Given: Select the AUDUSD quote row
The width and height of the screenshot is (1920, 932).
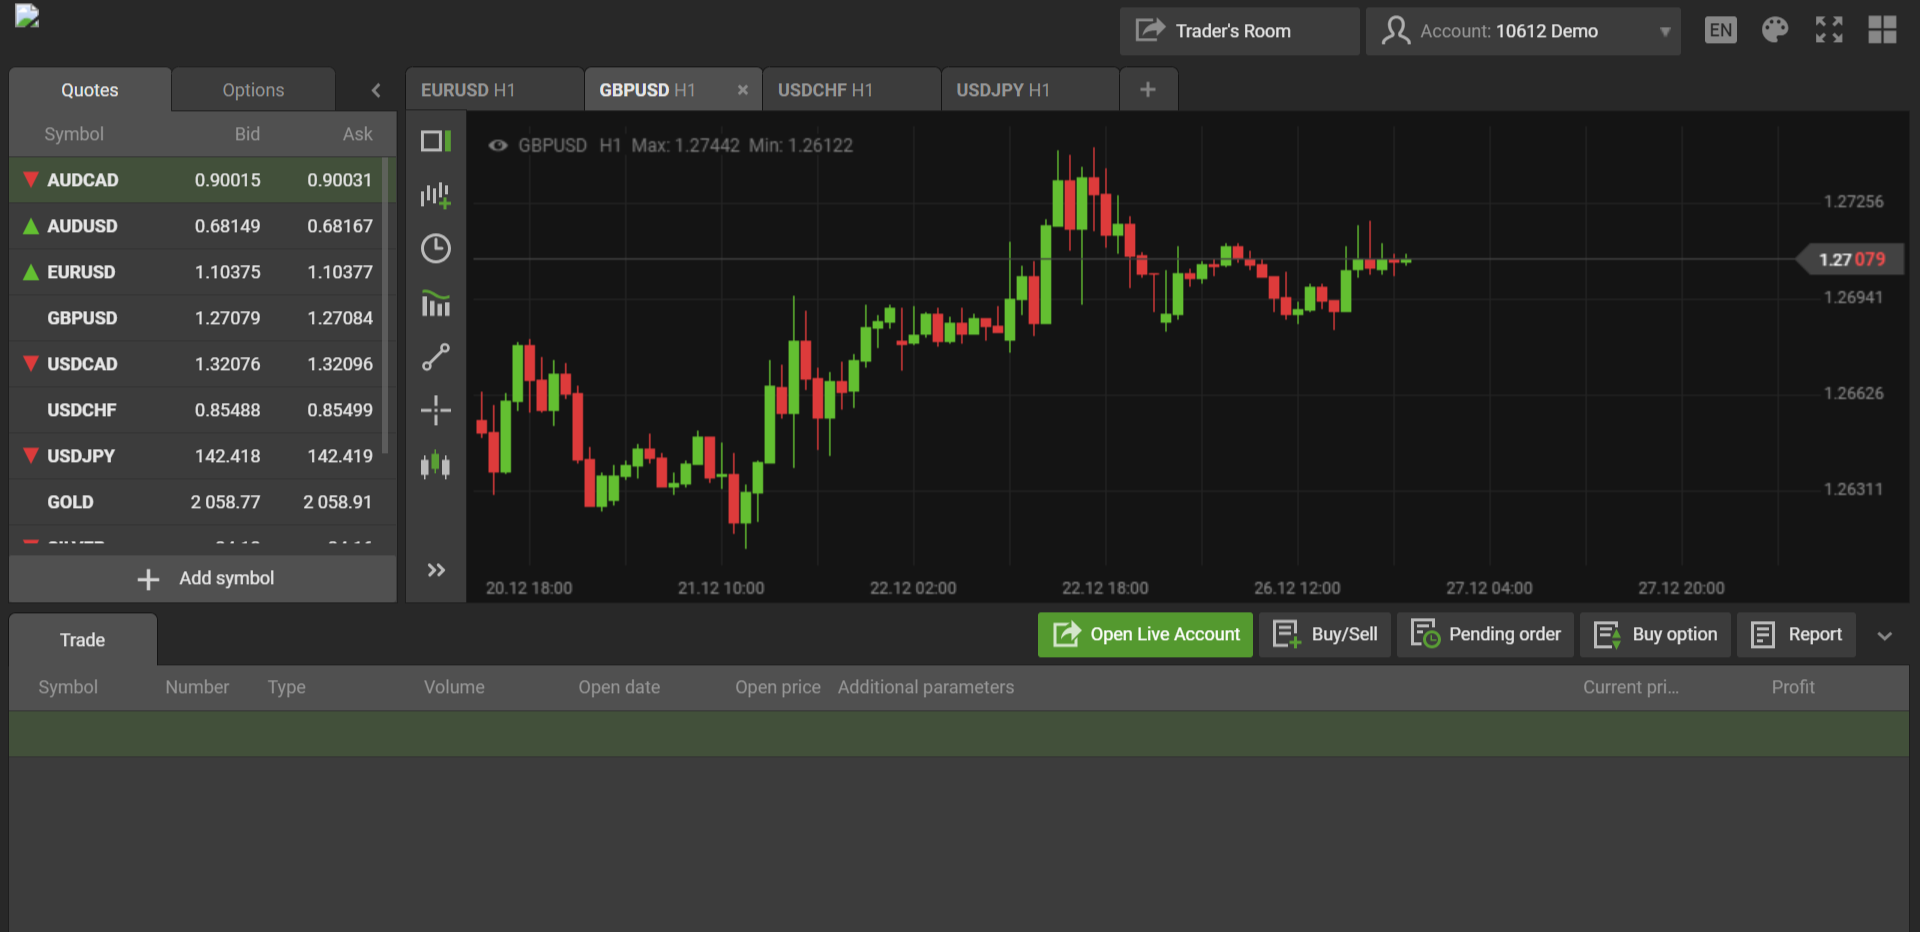Looking at the screenshot, I should coord(196,226).
